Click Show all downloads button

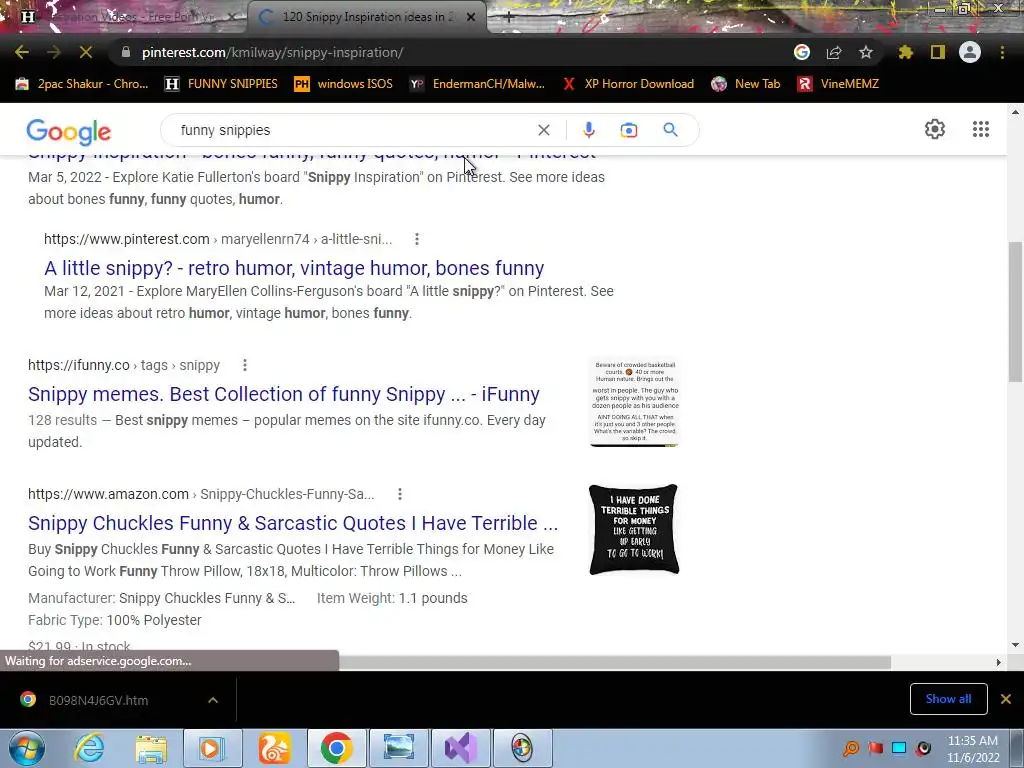[x=948, y=699]
